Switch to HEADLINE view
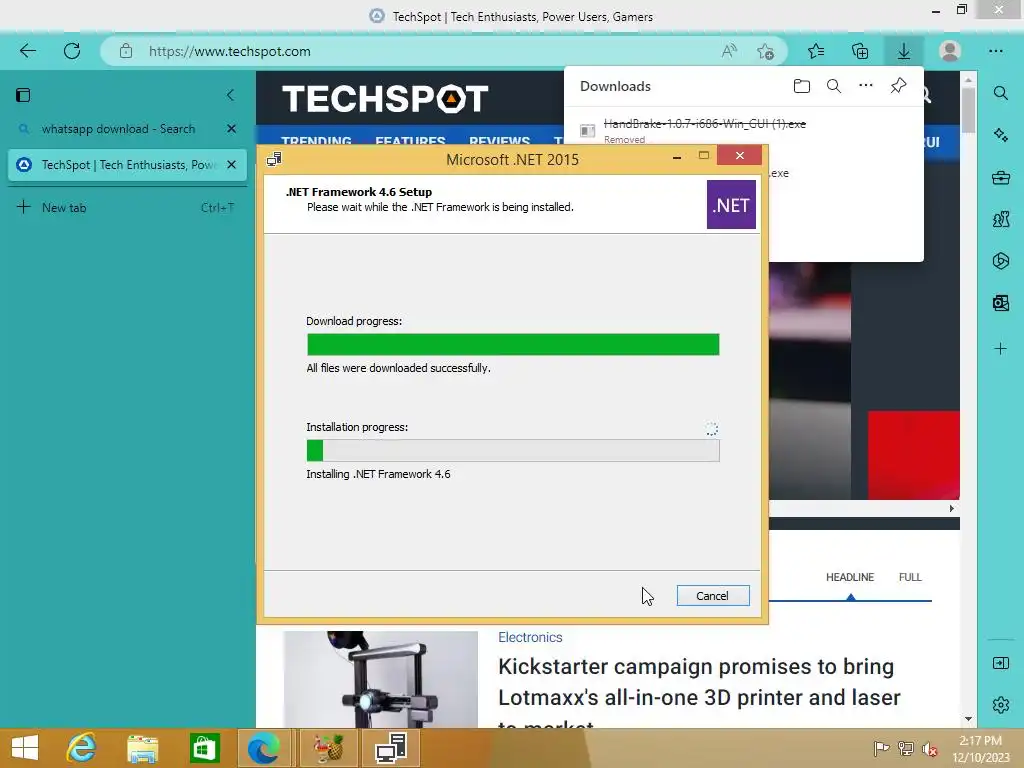Image resolution: width=1024 pixels, height=768 pixels. (850, 577)
